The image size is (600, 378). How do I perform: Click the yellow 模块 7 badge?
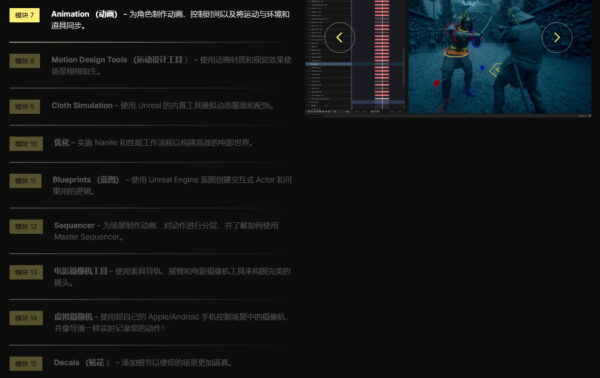tap(24, 15)
